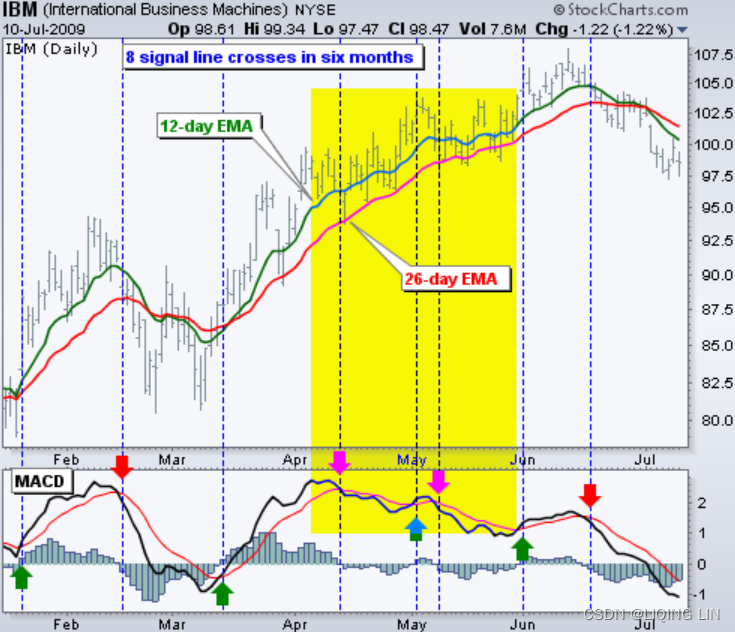Click the low price "Lo 97.47"

345,29
